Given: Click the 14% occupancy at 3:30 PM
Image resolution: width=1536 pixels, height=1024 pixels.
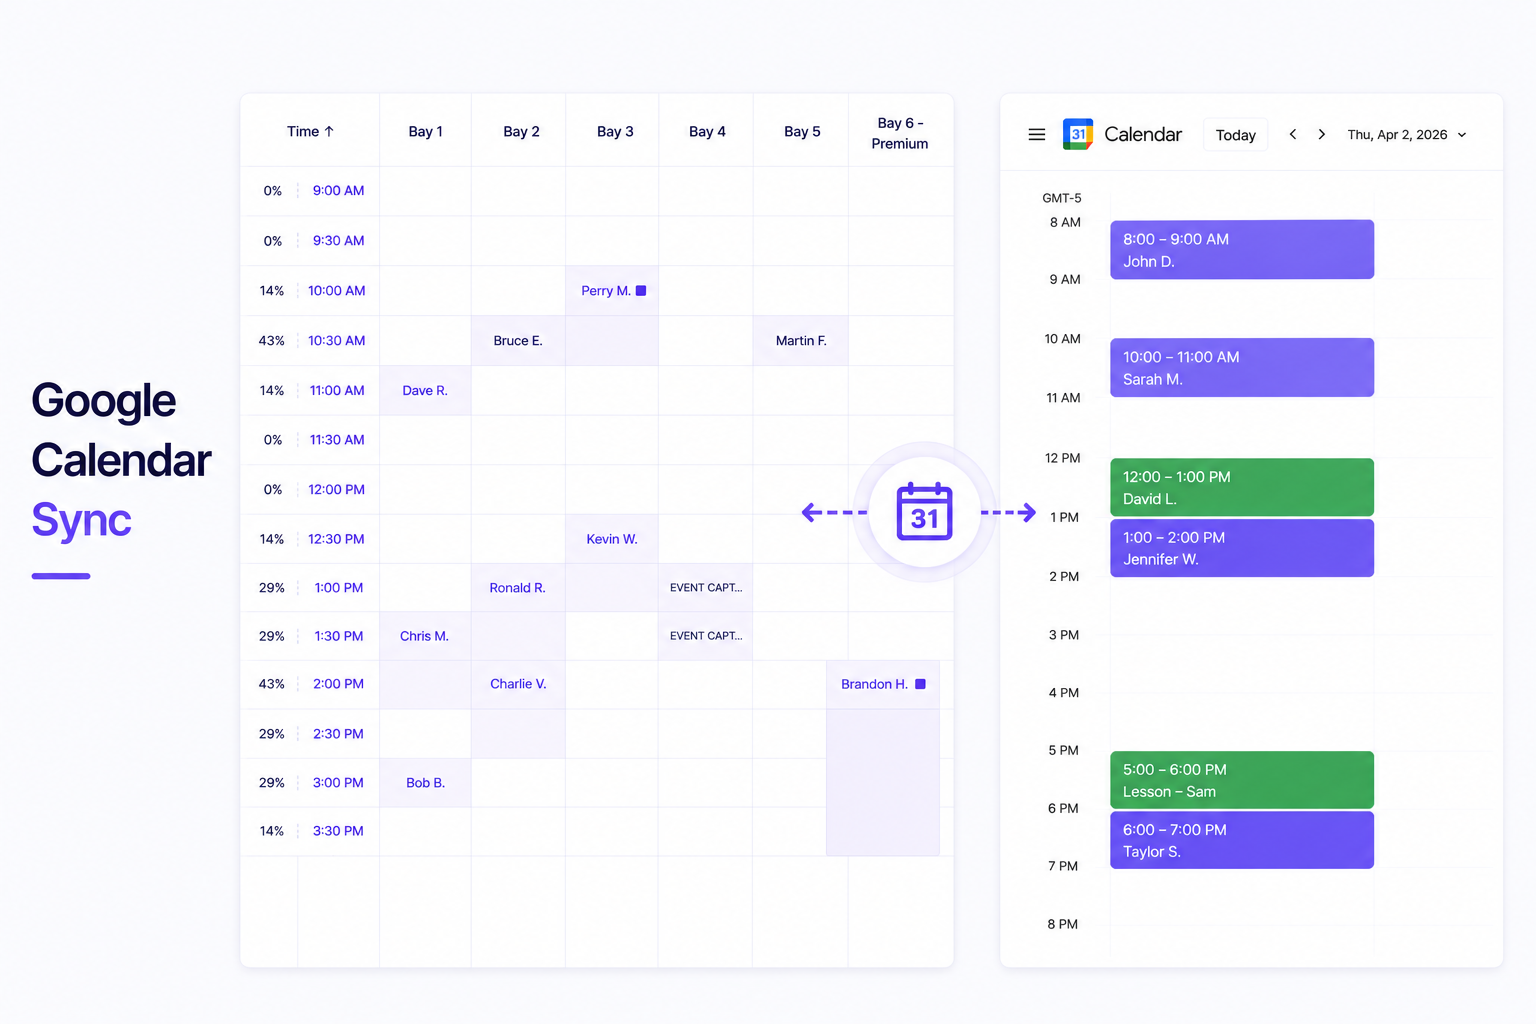Looking at the screenshot, I should [x=272, y=831].
